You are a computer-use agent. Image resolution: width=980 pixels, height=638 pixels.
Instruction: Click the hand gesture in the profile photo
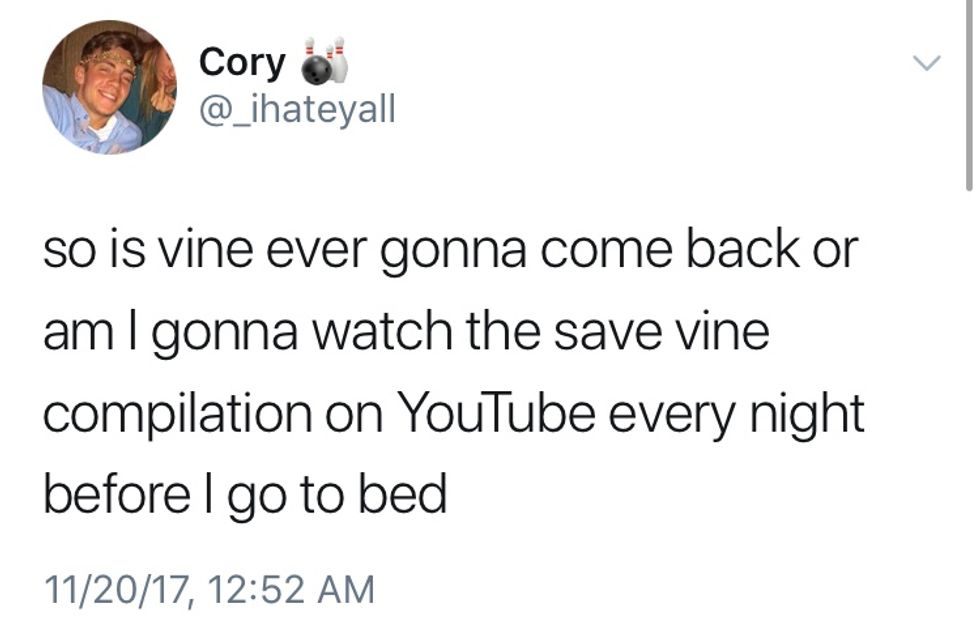162,98
